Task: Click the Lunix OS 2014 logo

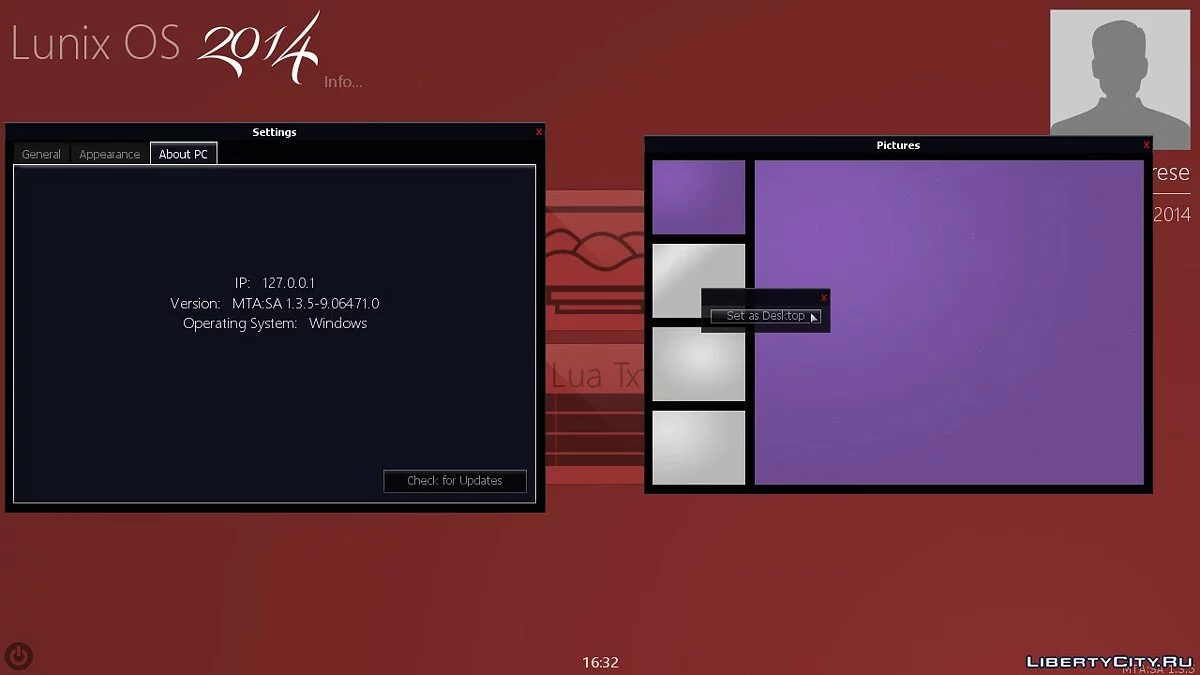Action: click(x=165, y=45)
